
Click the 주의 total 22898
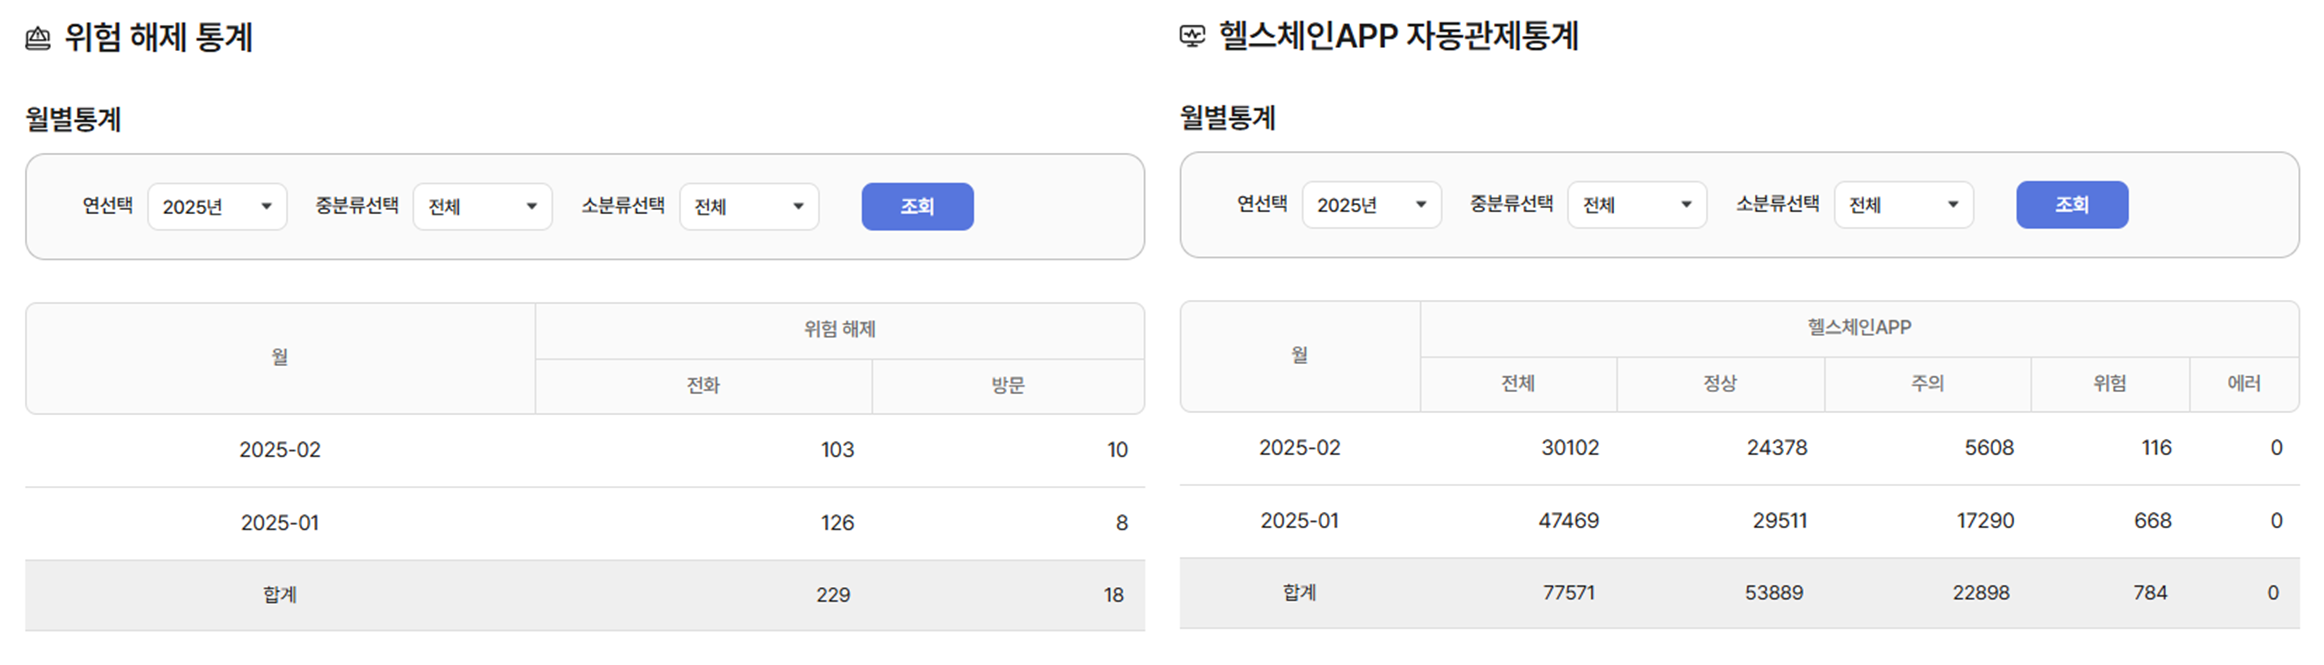(1981, 593)
